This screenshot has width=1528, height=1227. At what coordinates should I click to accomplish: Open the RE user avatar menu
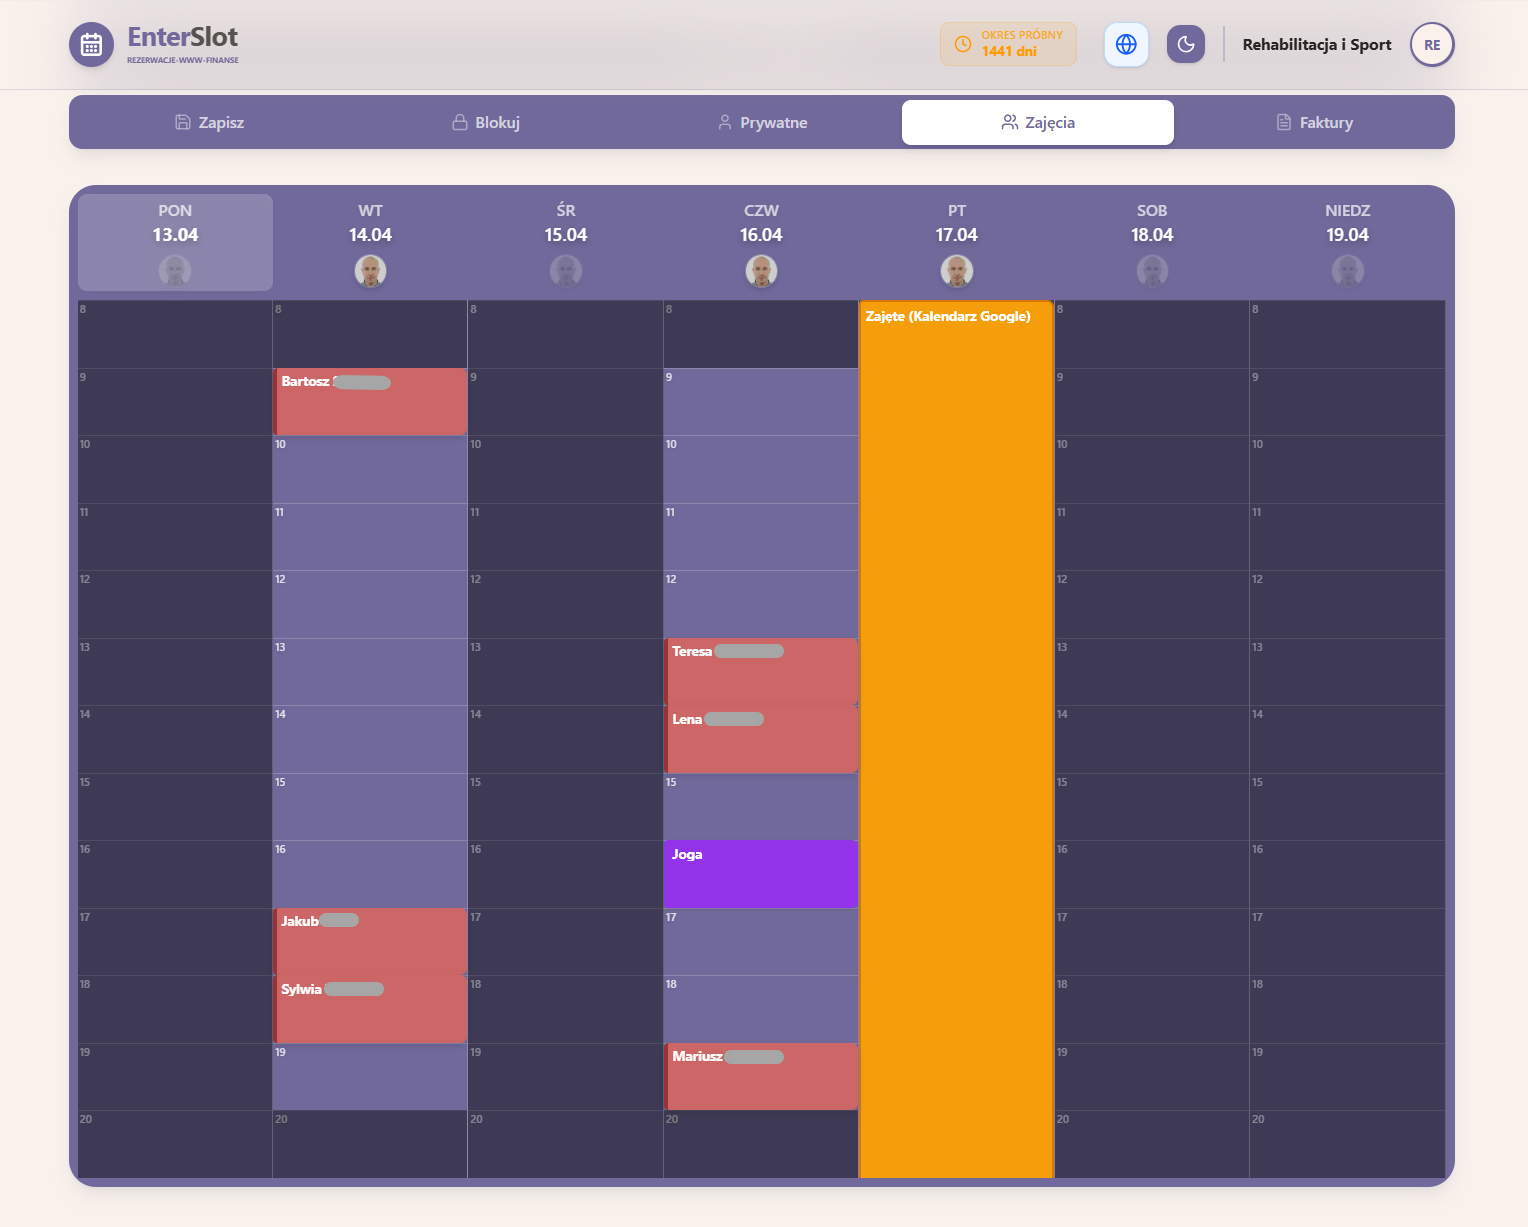[1432, 45]
